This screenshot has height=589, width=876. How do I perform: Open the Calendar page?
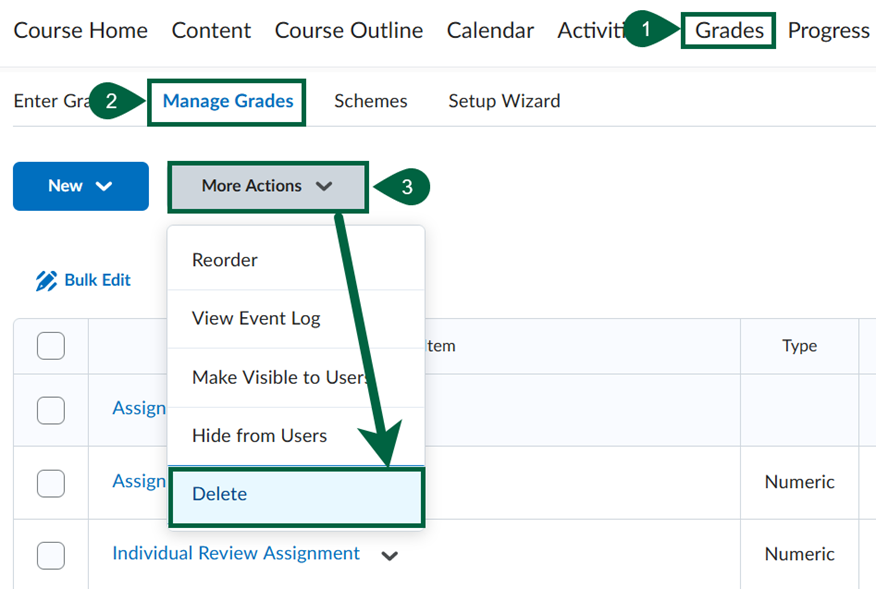click(x=490, y=30)
